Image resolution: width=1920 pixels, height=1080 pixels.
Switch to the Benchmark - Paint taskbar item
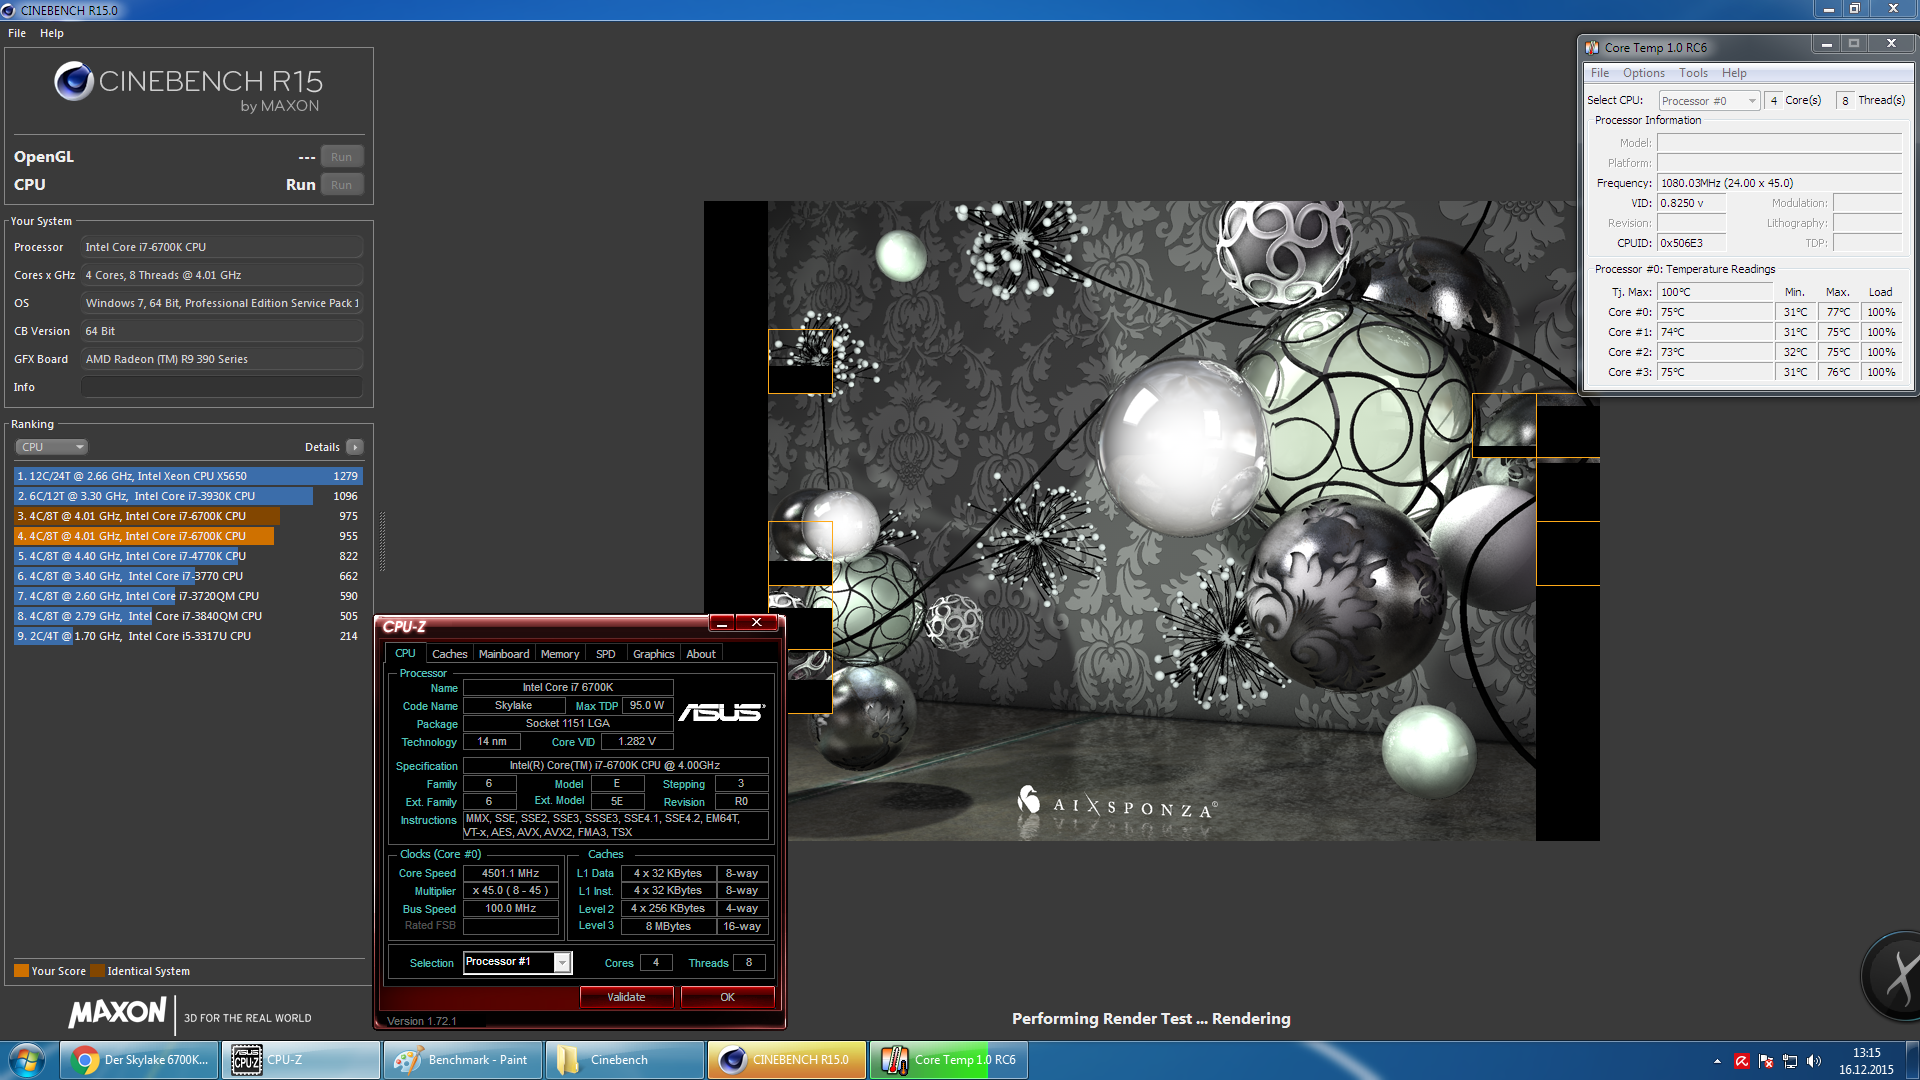click(463, 1060)
